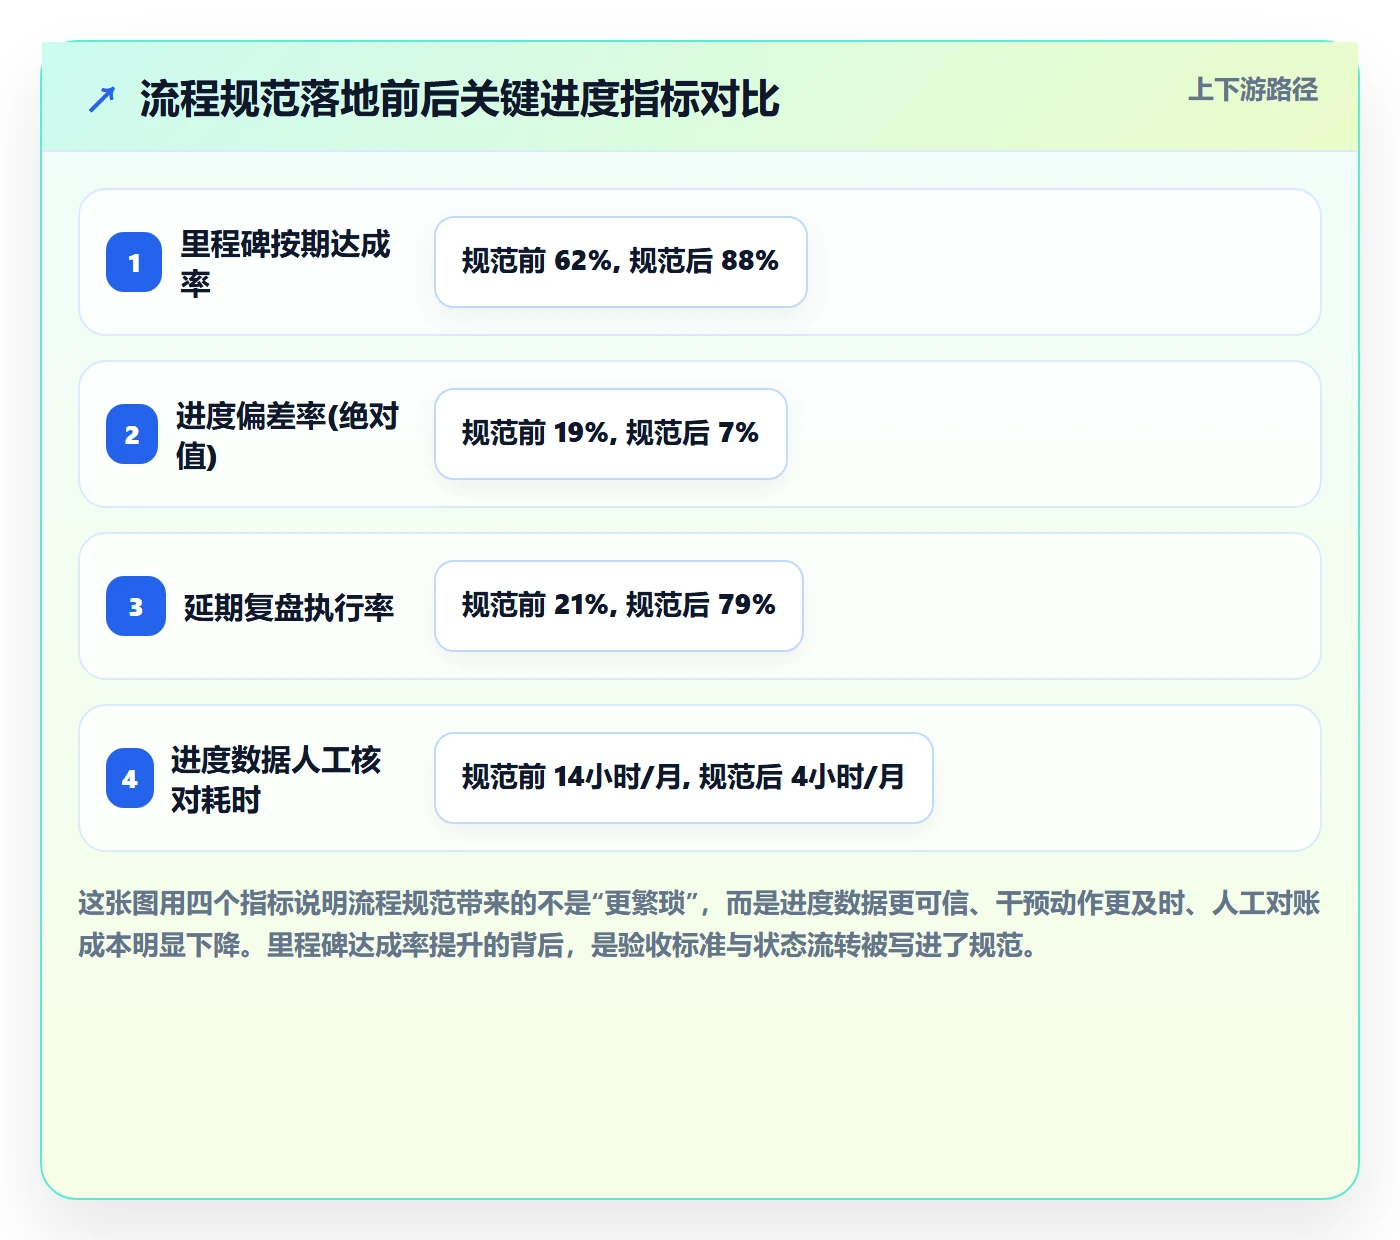The height and width of the screenshot is (1240, 1400).
Task: Click value pill 规范前 21%, 规范后 79%
Action: point(619,606)
